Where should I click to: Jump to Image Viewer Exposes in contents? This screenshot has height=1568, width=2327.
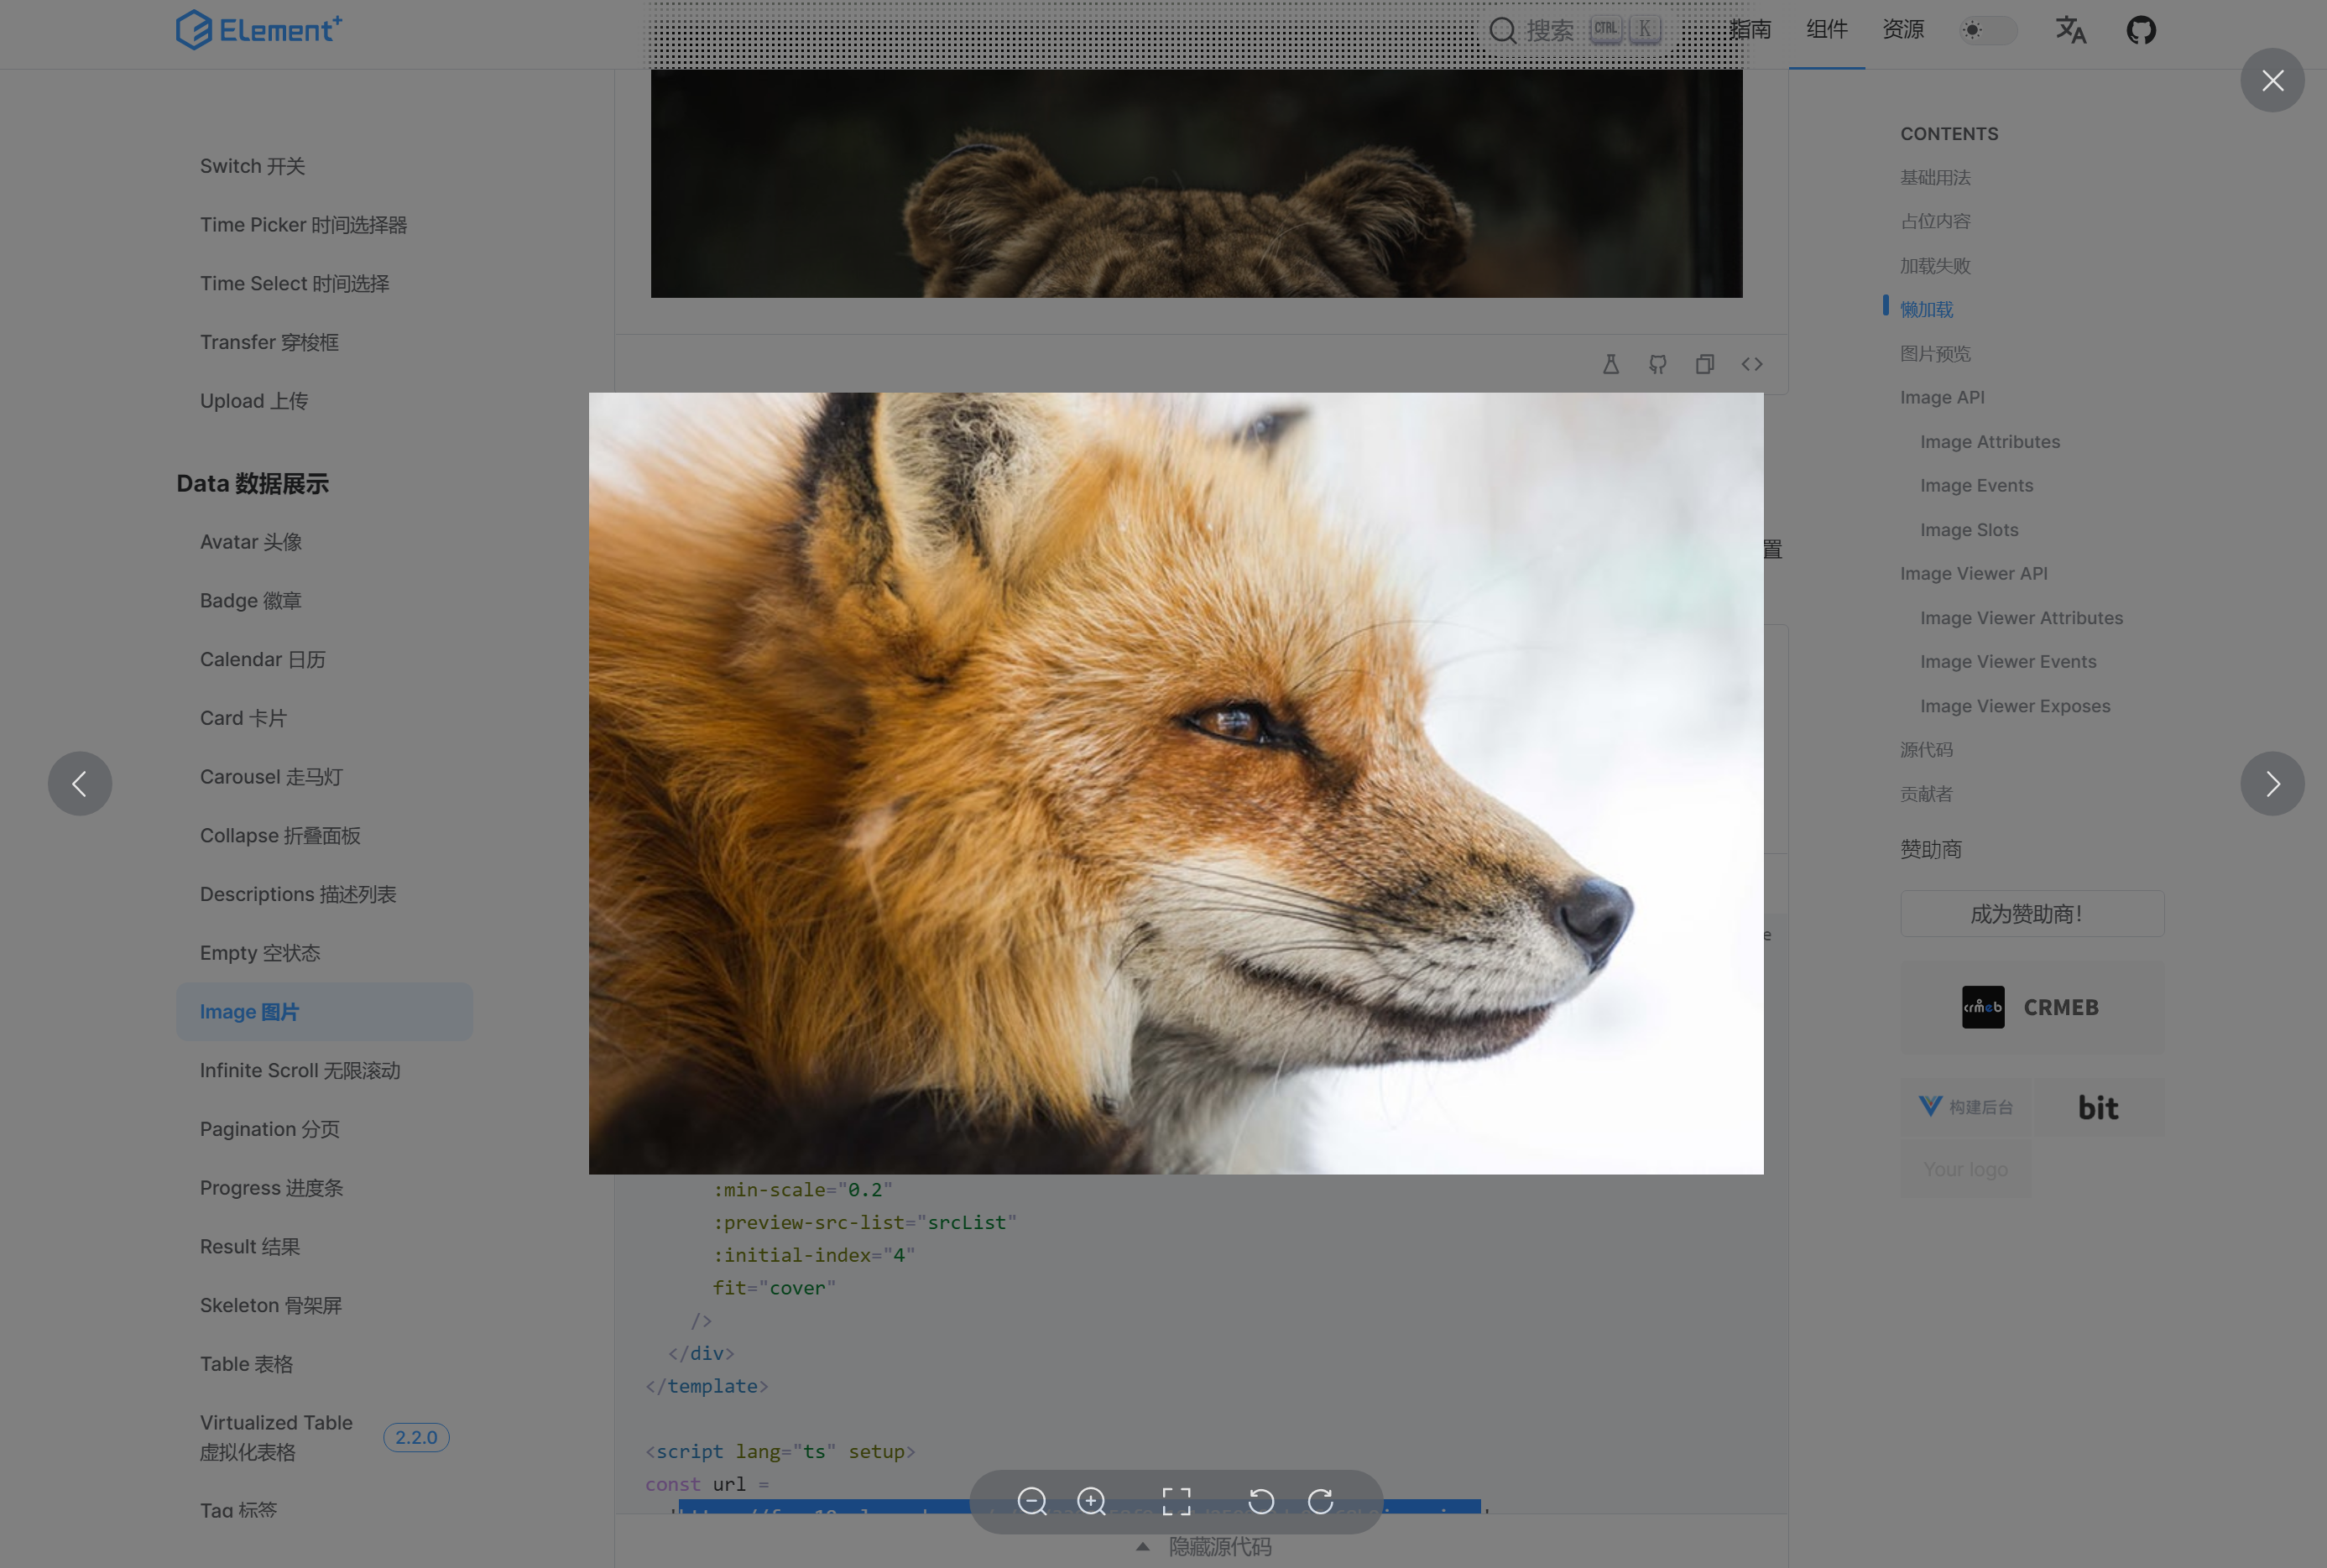coord(2015,706)
